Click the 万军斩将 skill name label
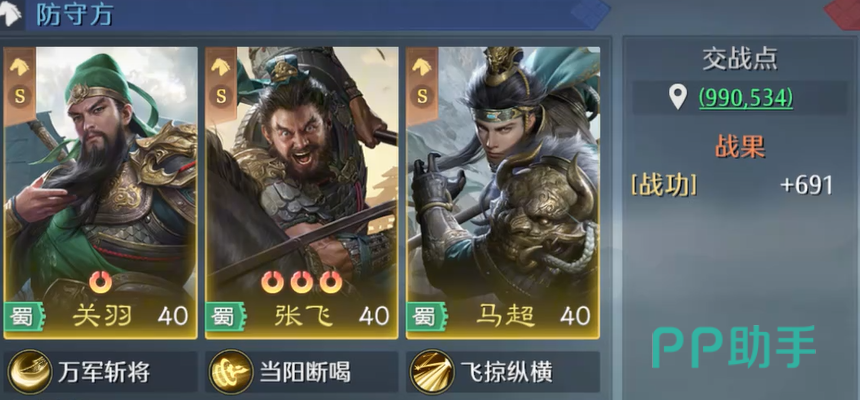Screen dimensions: 860x400 [104, 373]
